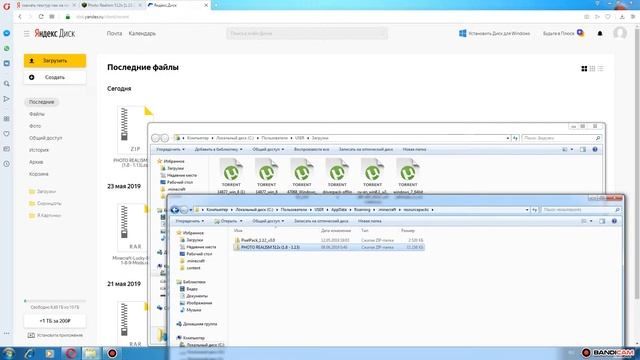Viewport: 640px width, 360px height.
Task: Open Документы library in resourcepacks window
Action: pyautogui.click(x=193, y=296)
